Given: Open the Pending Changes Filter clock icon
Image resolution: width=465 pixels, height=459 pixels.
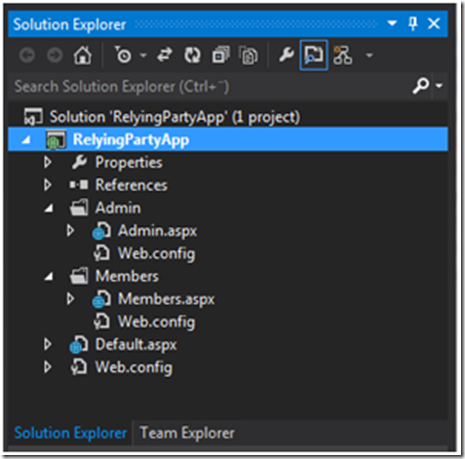Looking at the screenshot, I should pyautogui.click(x=124, y=55).
